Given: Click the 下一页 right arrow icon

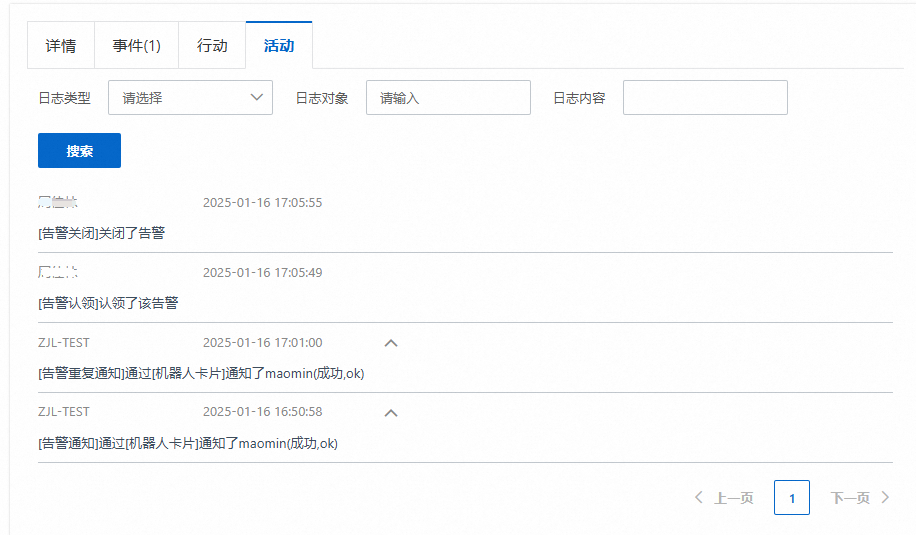Looking at the screenshot, I should pos(886,498).
